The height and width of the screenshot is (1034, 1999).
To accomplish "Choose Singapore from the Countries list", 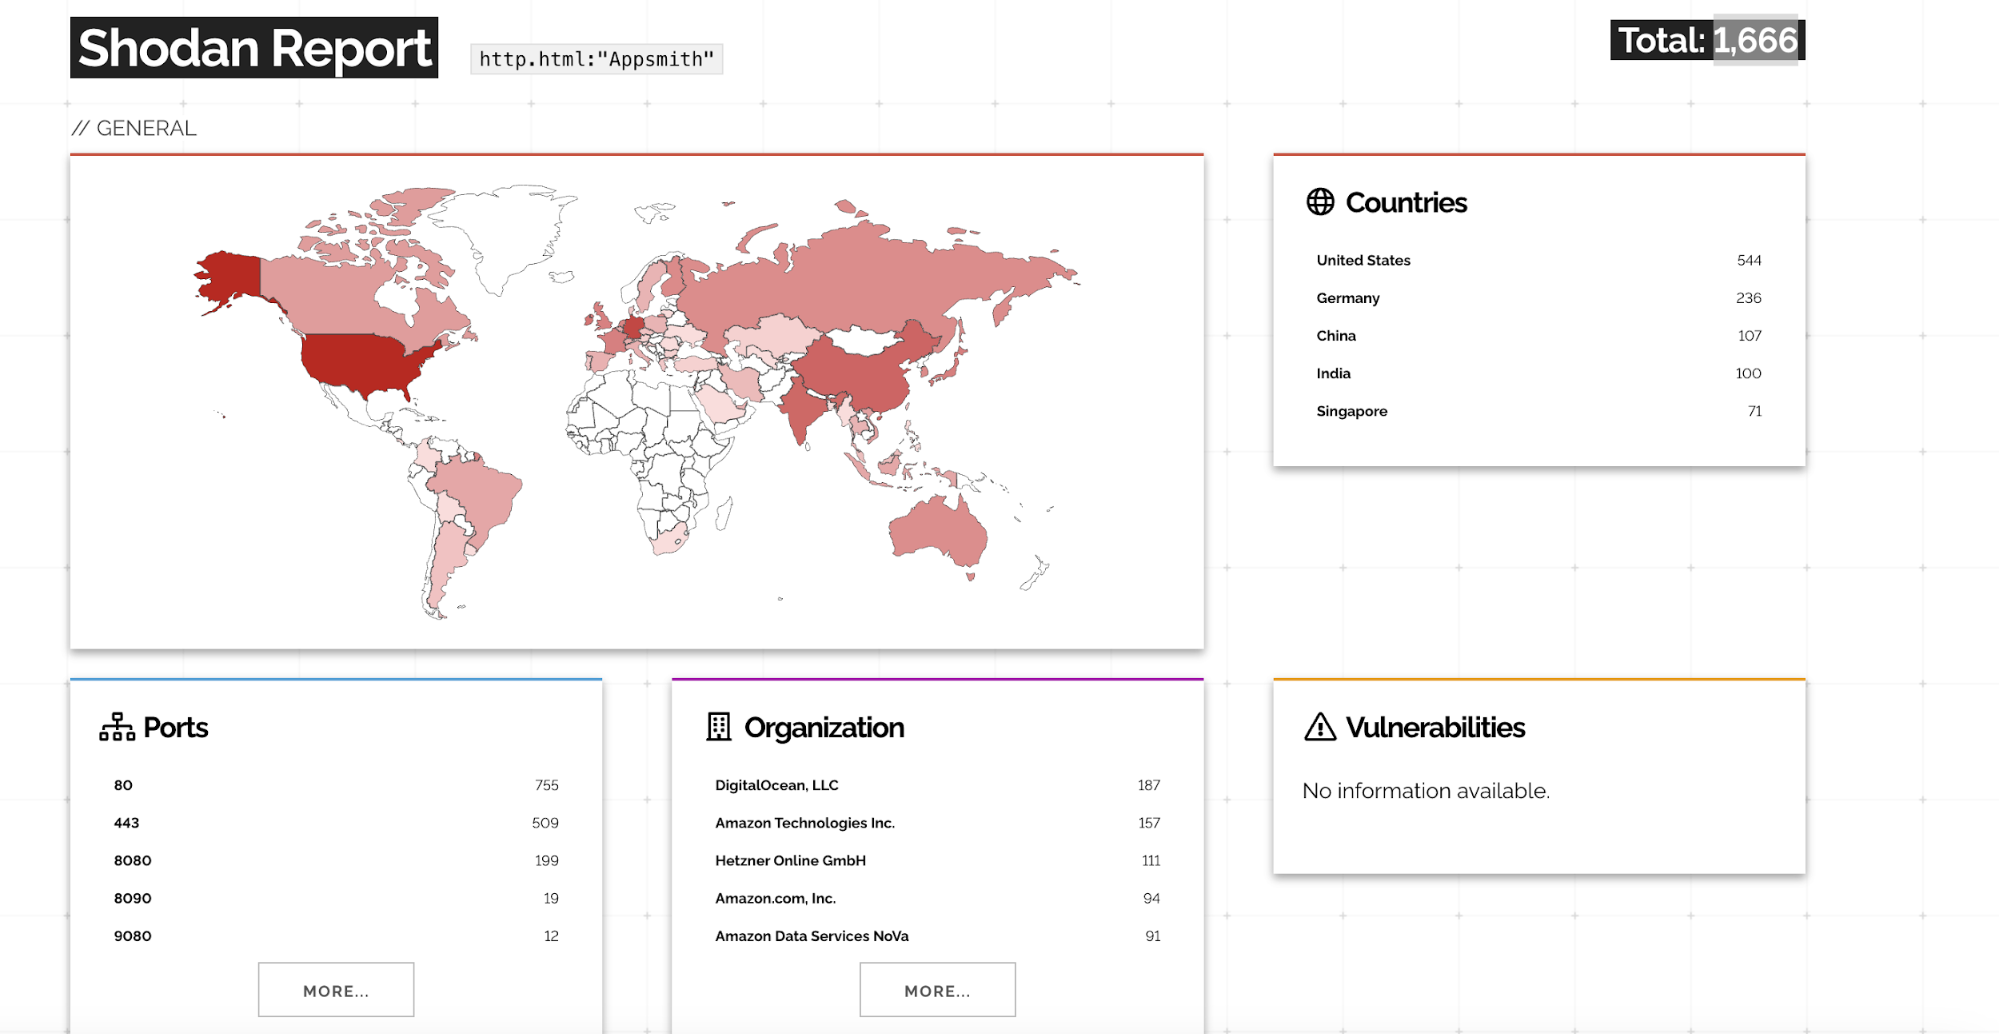I will (1351, 411).
